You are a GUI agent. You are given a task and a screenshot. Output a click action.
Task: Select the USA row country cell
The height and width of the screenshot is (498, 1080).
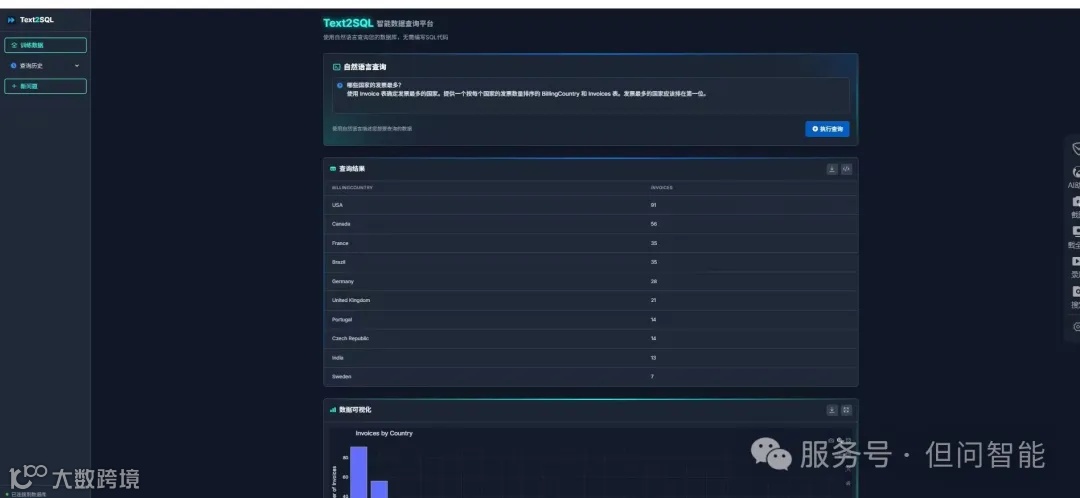337,205
